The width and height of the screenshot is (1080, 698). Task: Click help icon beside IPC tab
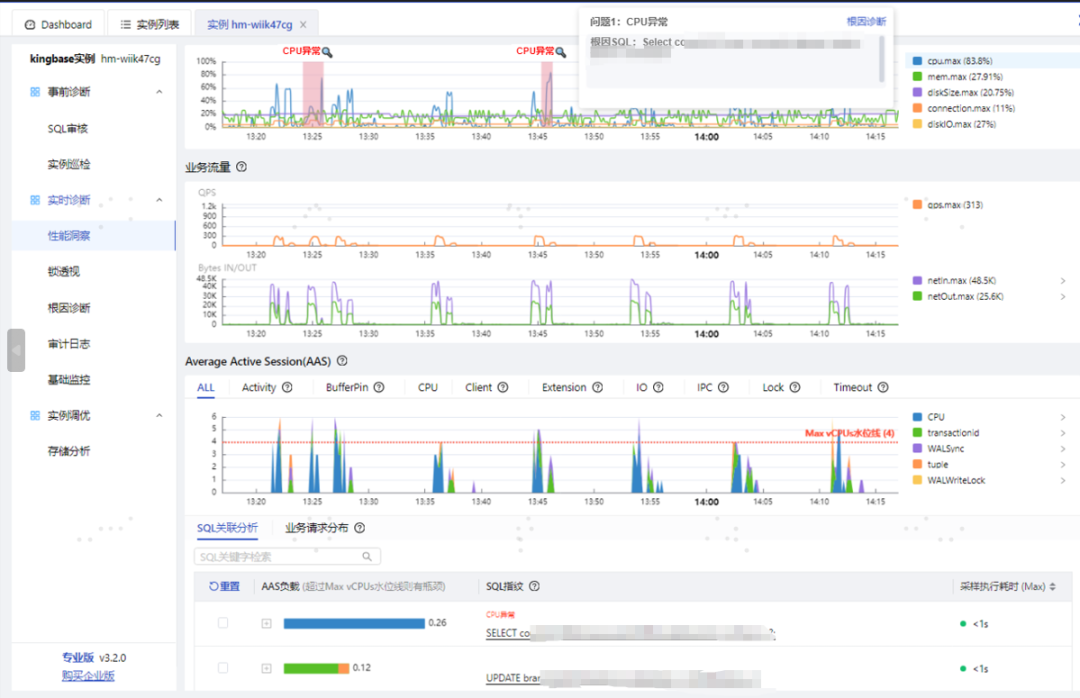(x=723, y=387)
